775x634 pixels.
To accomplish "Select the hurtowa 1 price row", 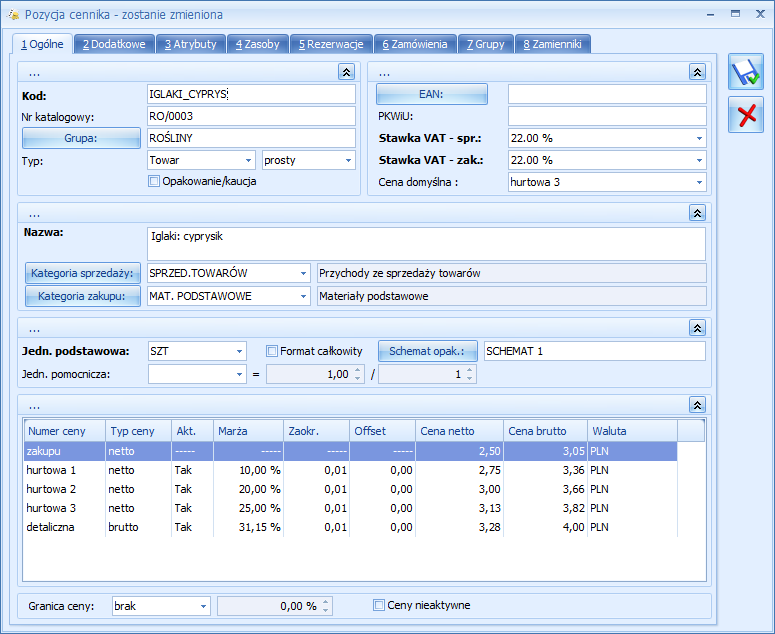I will (350, 470).
